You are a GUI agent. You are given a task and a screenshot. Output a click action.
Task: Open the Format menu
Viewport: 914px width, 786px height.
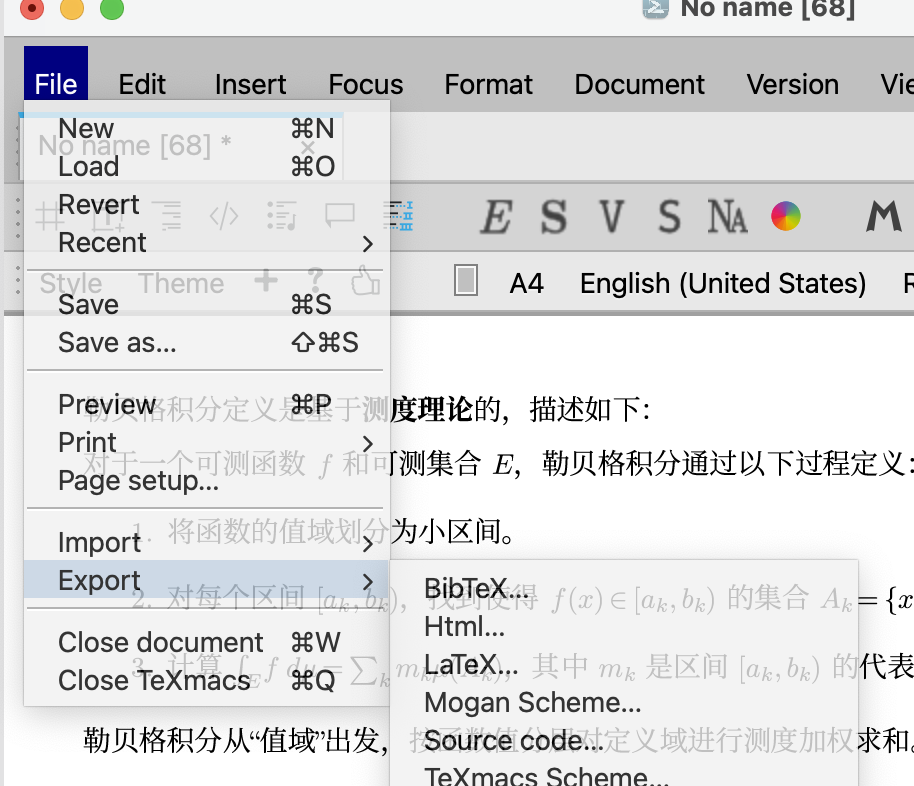tap(488, 85)
